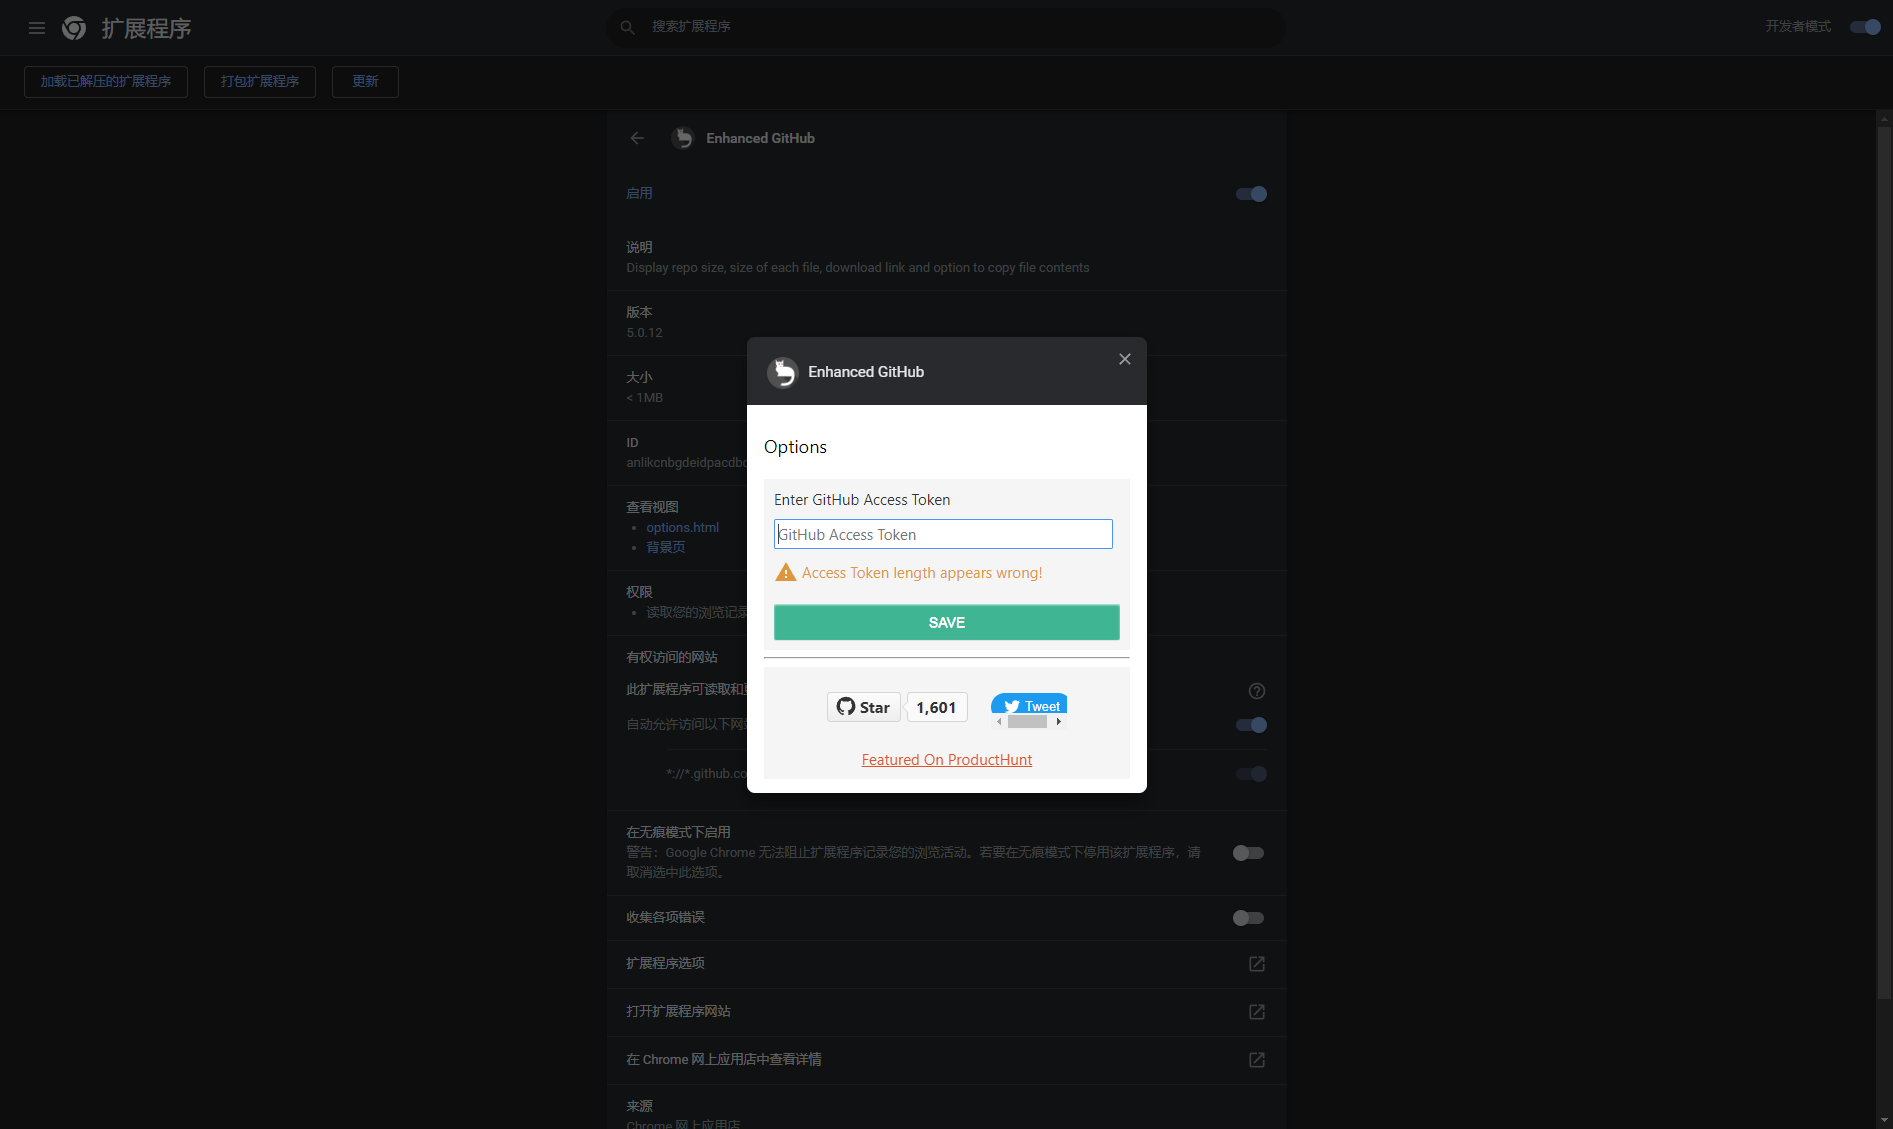Toggle the github.com site access switch

[1251, 774]
